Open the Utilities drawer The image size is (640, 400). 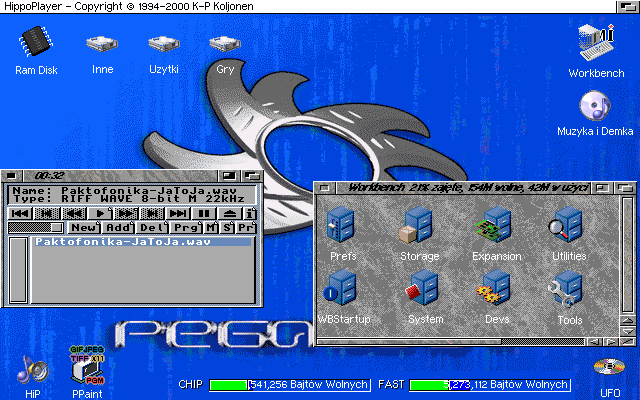565,224
